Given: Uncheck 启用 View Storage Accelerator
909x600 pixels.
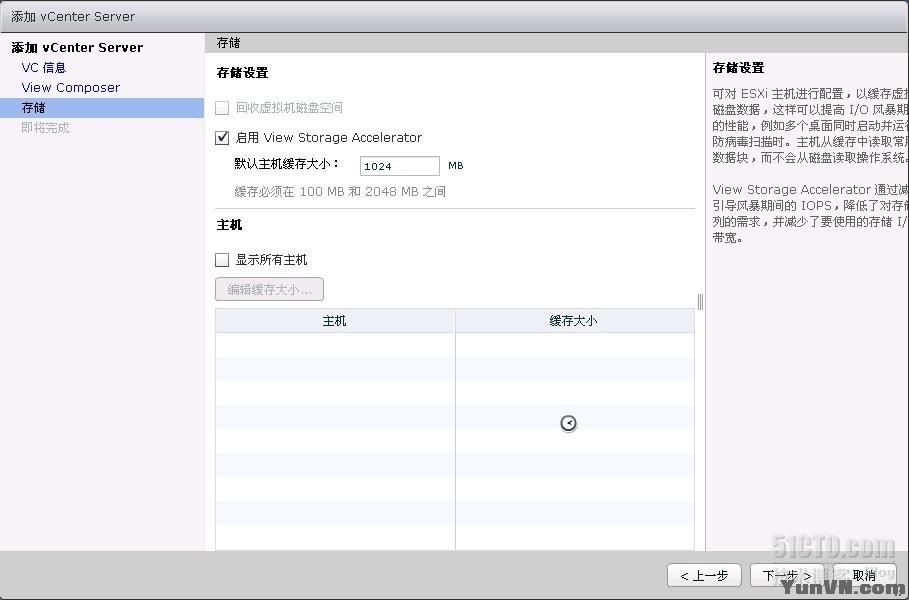Looking at the screenshot, I should pos(222,137).
